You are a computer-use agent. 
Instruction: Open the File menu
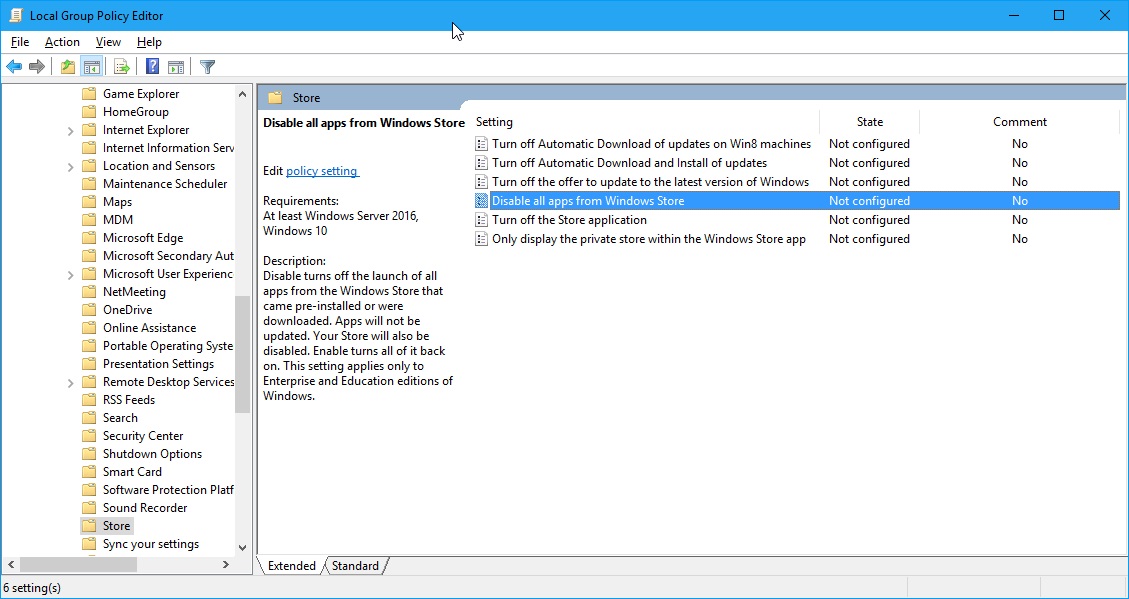20,42
